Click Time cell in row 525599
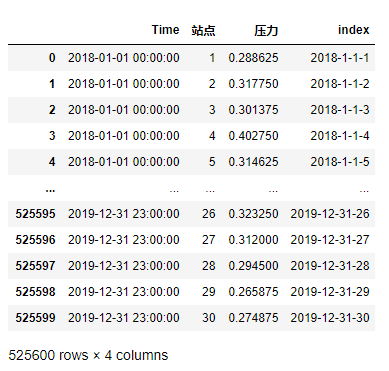This screenshot has height=371, width=389. [124, 318]
